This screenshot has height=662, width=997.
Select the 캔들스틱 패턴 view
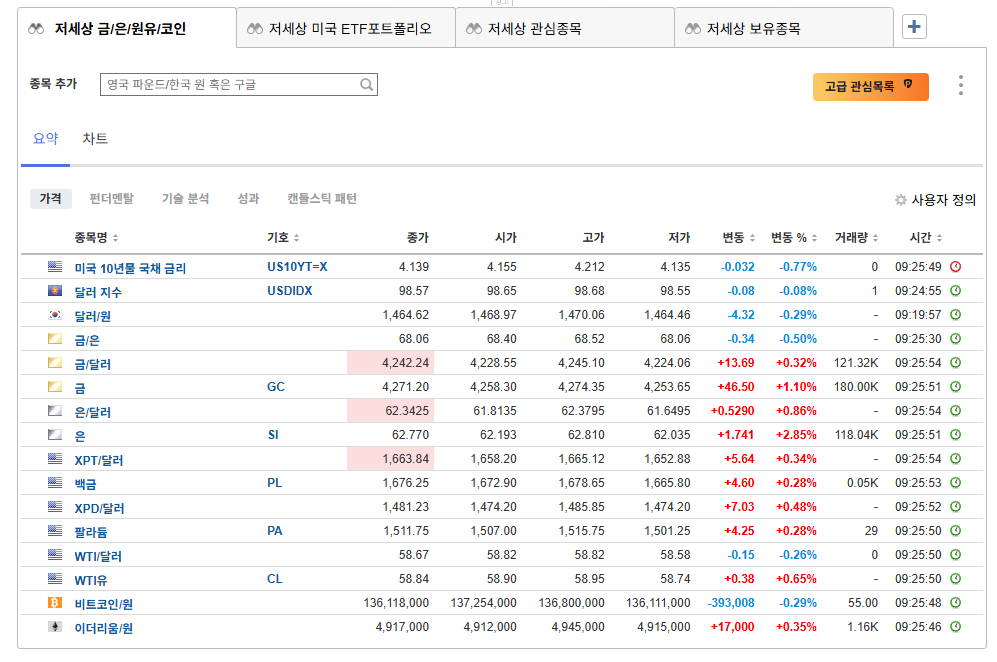point(321,199)
